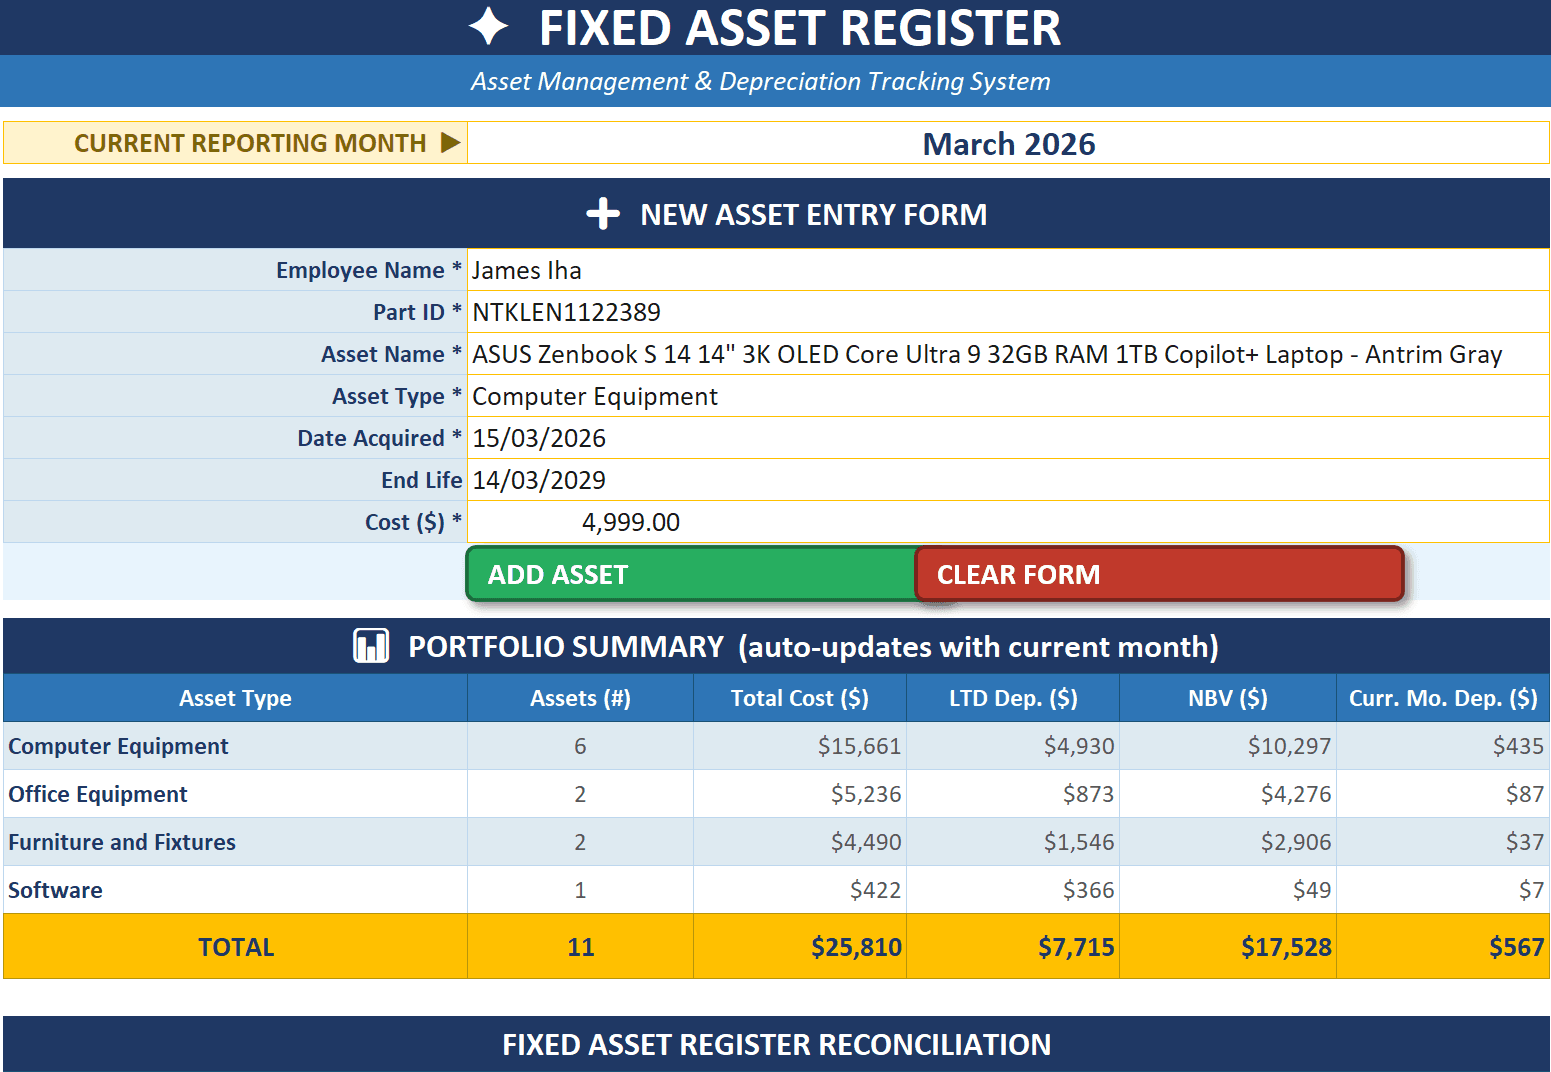Click Software LTD Dep. $366
Screen dimensions: 1551x1072
coord(1013,890)
